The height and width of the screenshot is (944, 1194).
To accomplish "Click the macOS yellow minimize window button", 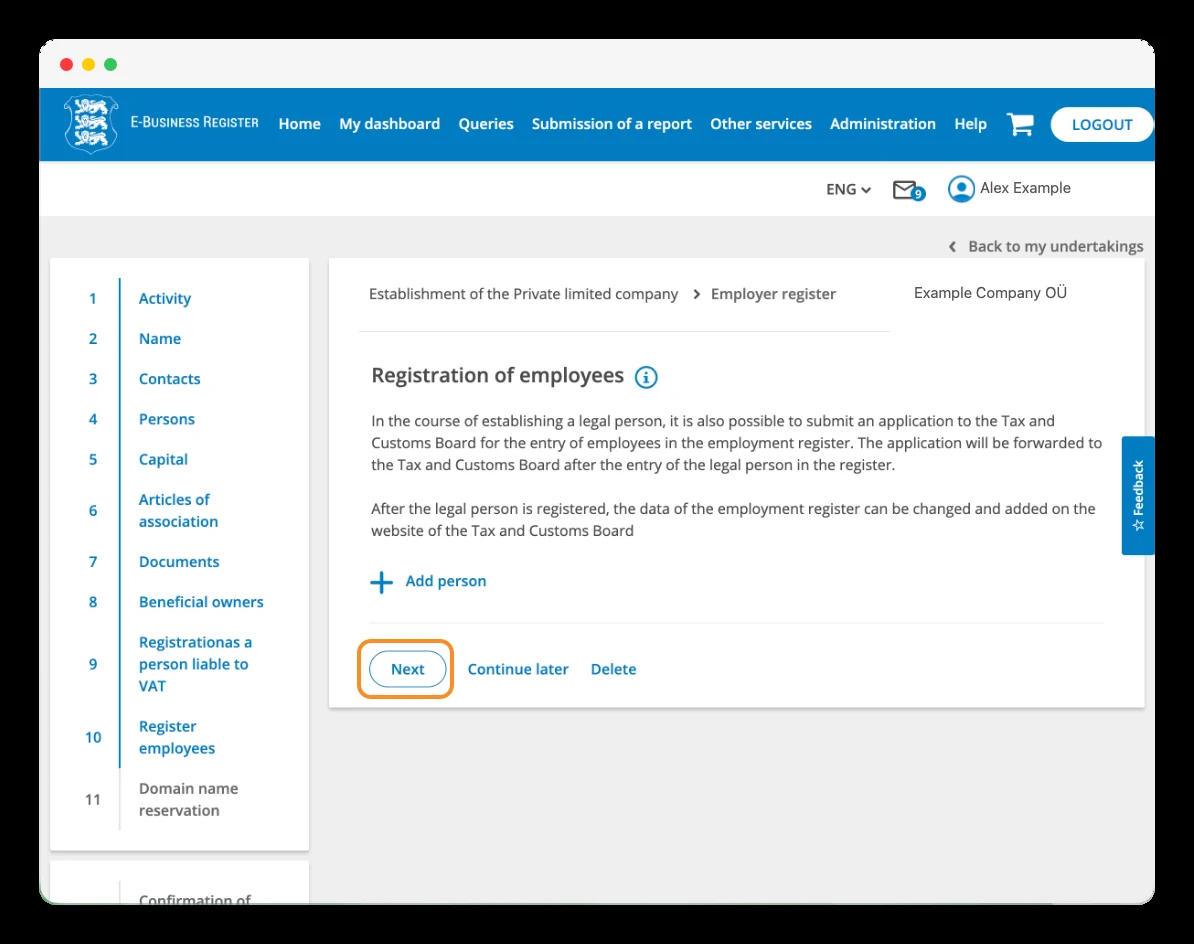I will (88, 65).
